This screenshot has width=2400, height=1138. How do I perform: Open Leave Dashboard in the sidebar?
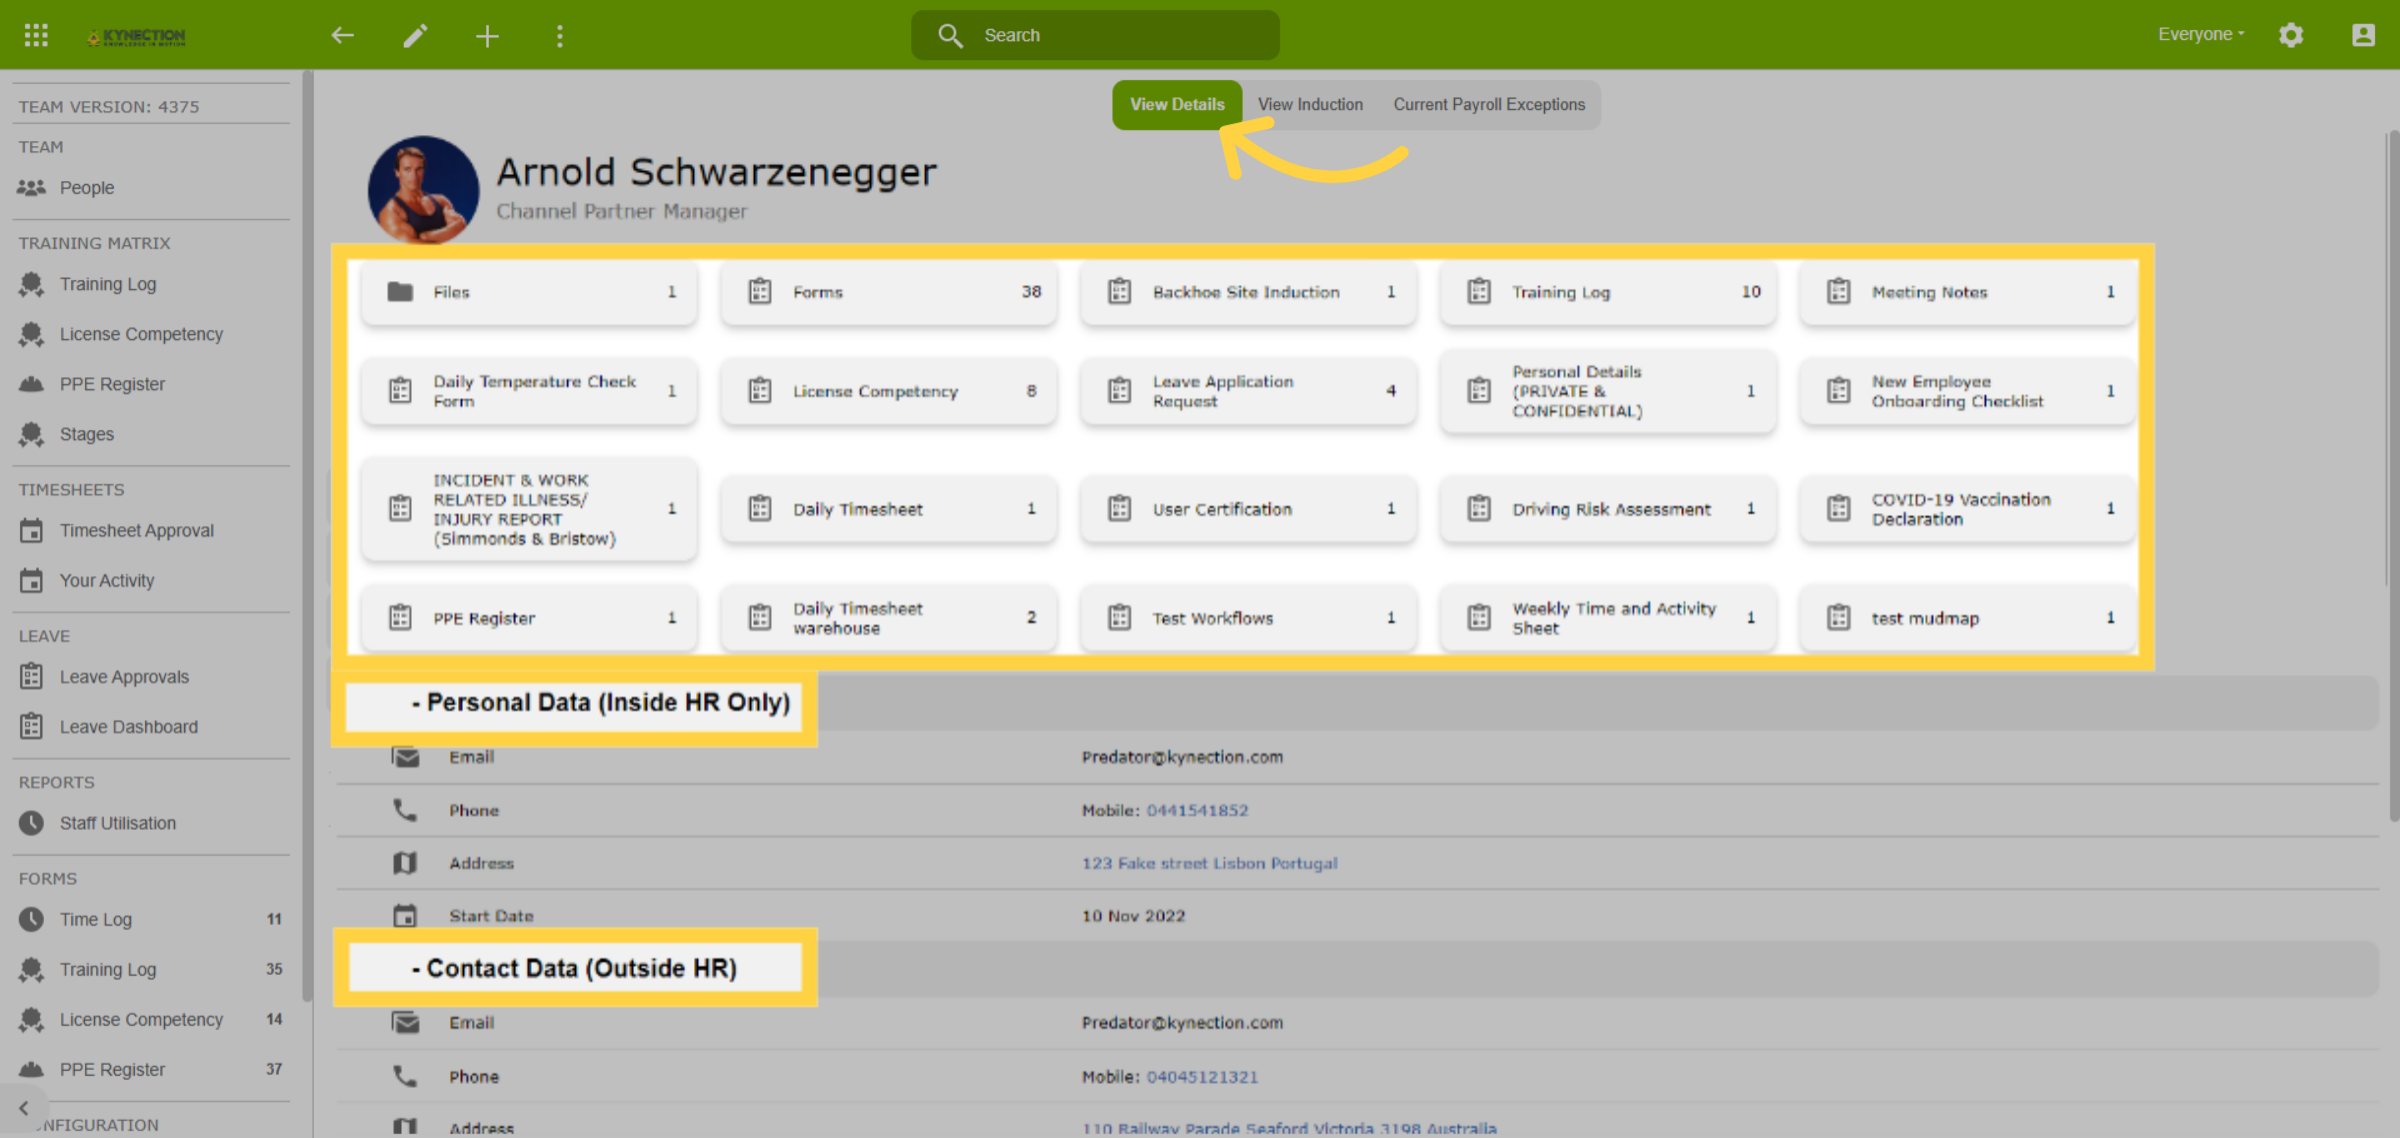(128, 727)
